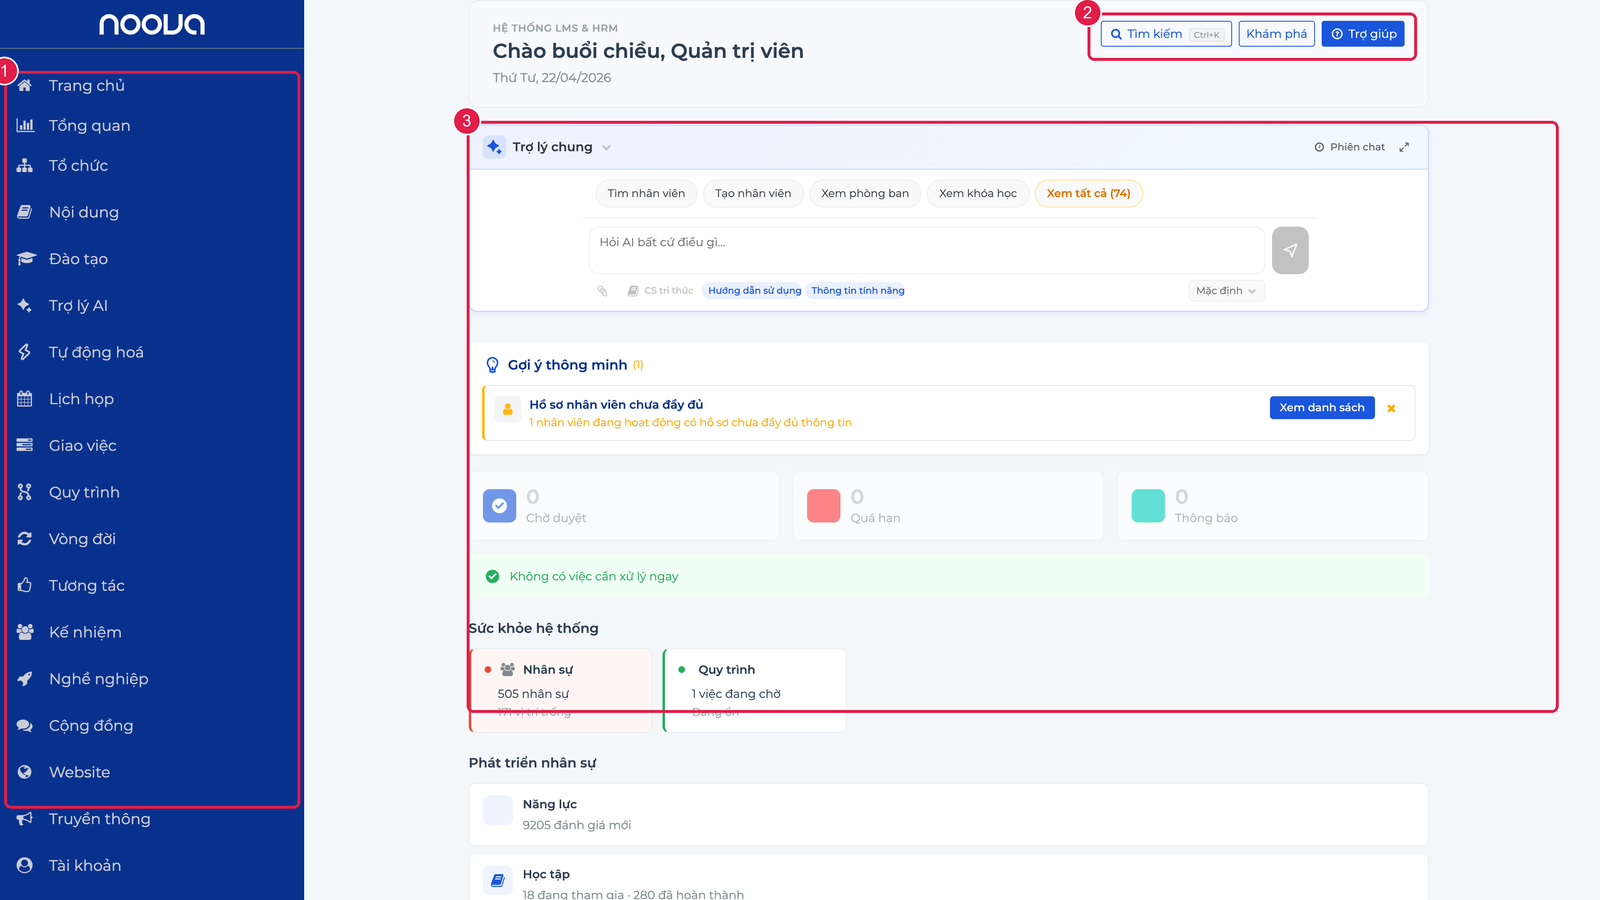The image size is (1600, 900).
Task: Click the red Quá hạn icon
Action: point(824,506)
